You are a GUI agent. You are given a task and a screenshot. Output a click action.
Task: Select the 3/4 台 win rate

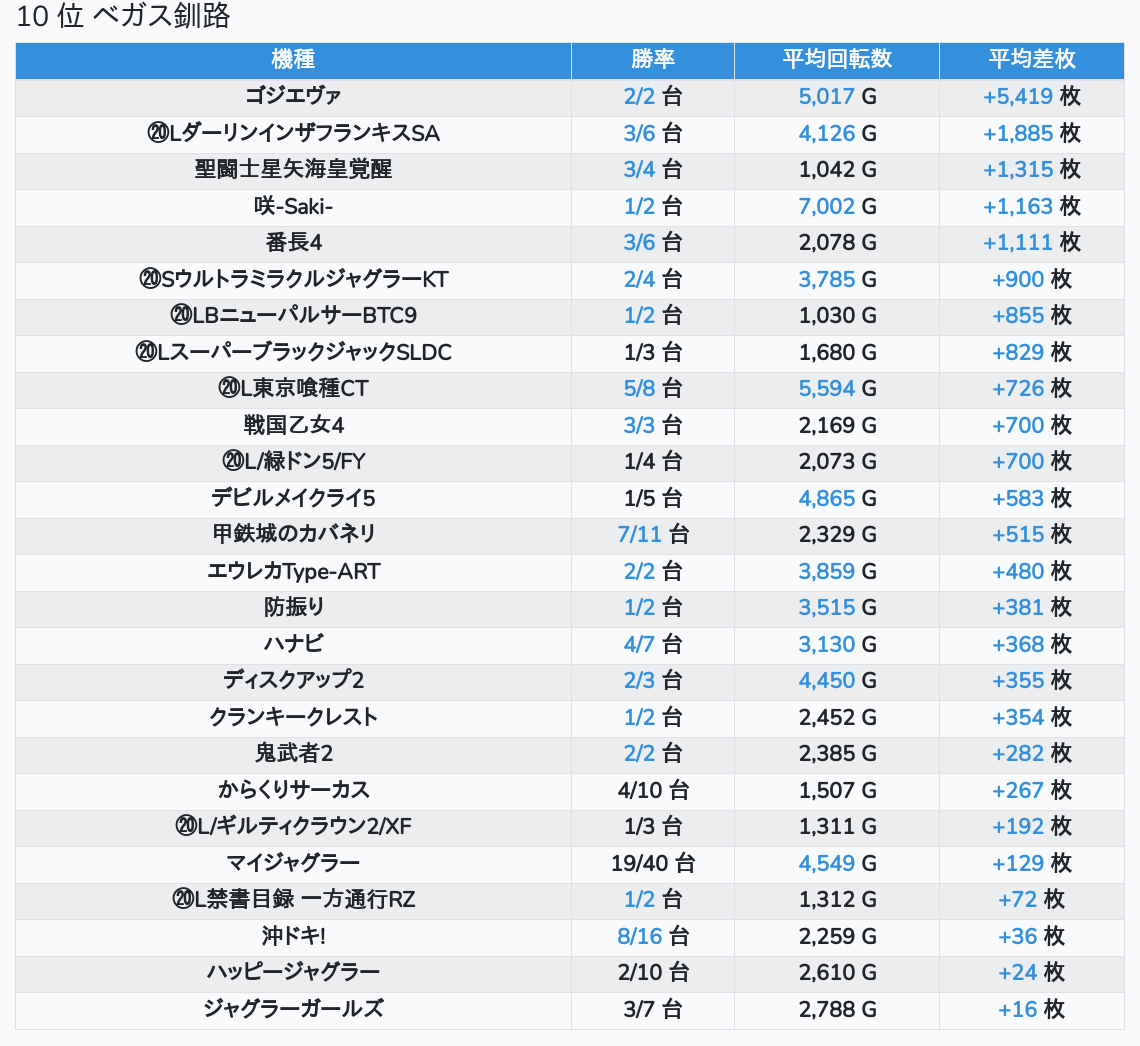652,170
